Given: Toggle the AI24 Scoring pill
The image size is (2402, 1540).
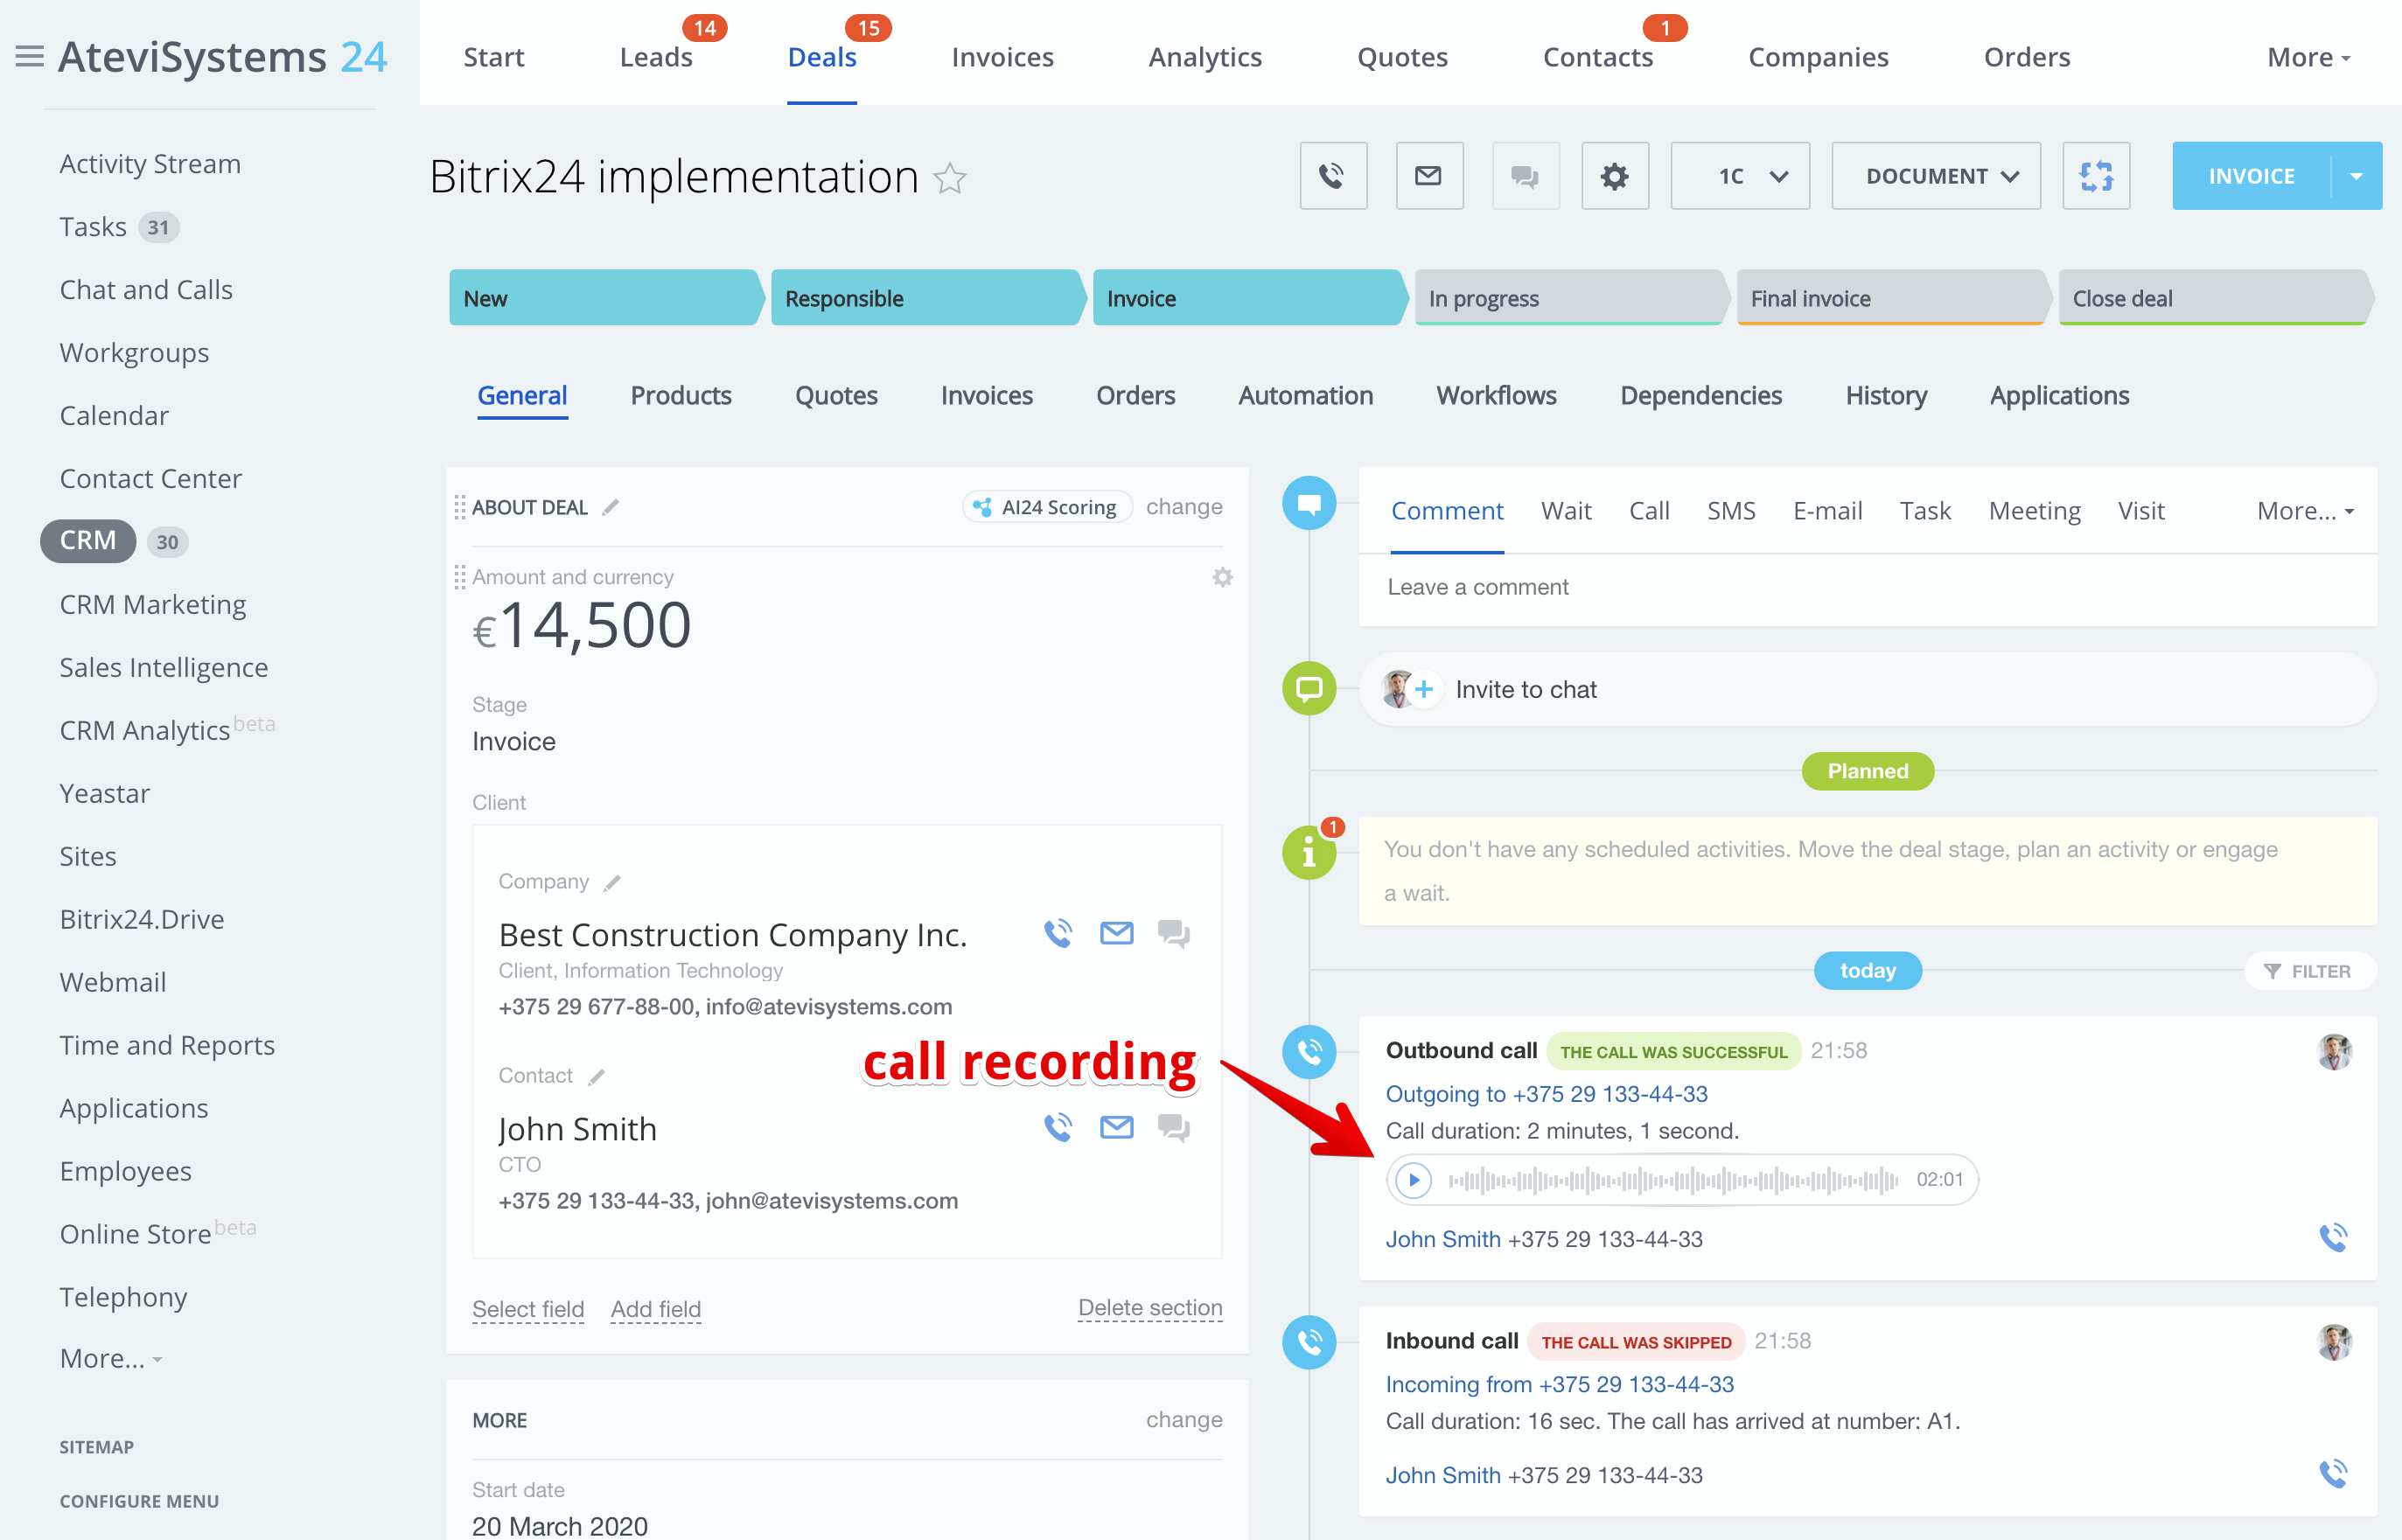Looking at the screenshot, I should coord(1047,507).
